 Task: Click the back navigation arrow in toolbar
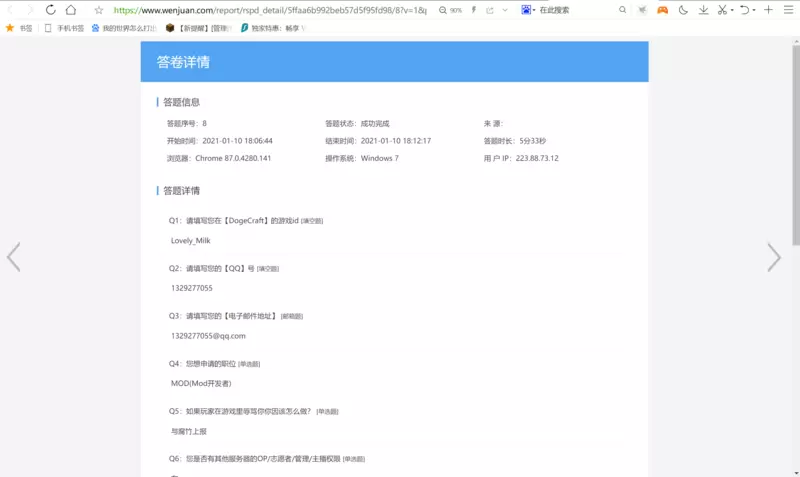10,10
